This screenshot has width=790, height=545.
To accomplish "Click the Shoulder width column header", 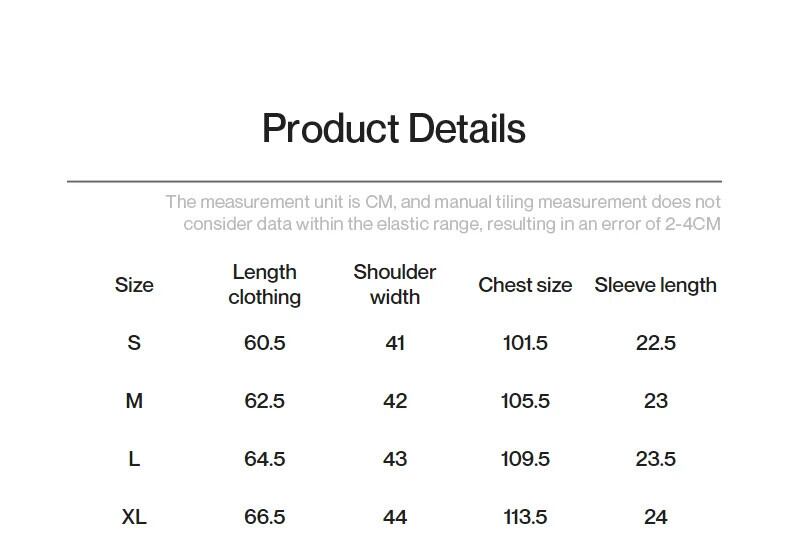I will pyautogui.click(x=395, y=285).
